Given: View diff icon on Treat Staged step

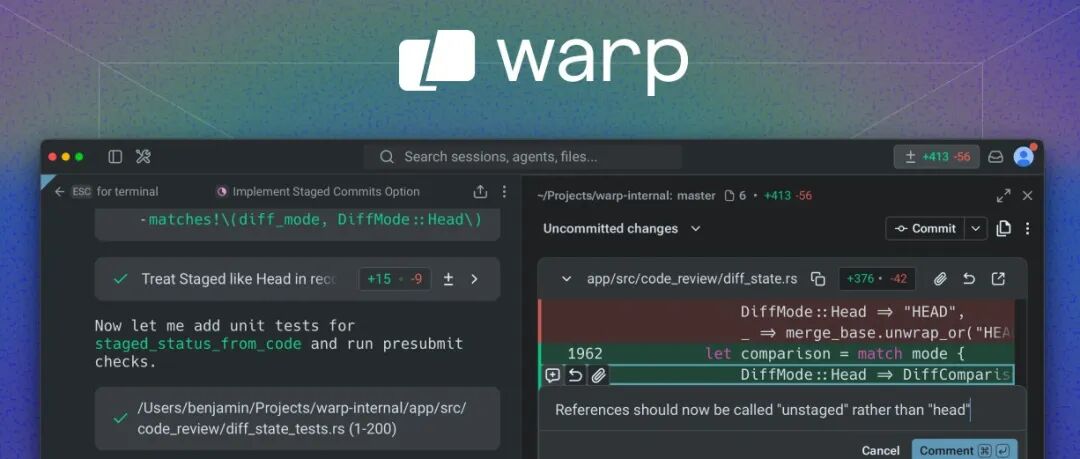Looking at the screenshot, I should click(448, 279).
